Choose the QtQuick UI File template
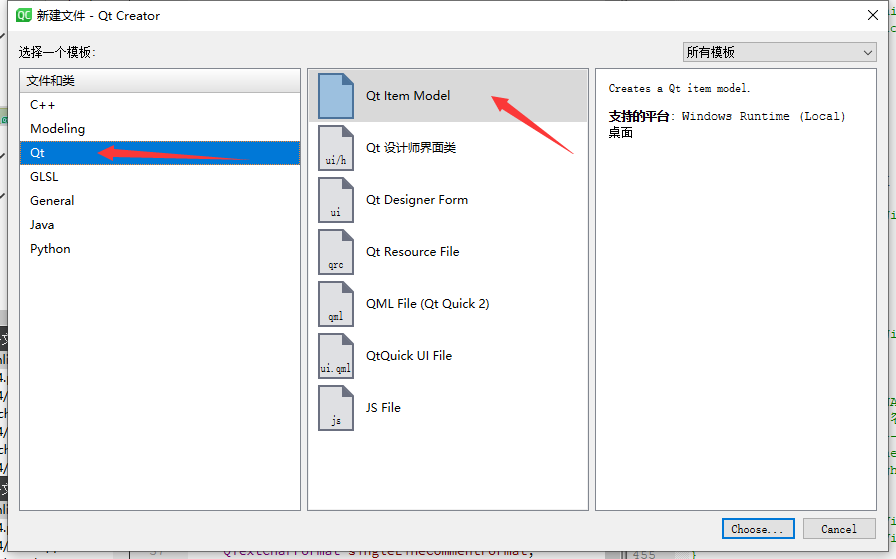Screen dimensions: 896x559 coord(448,356)
